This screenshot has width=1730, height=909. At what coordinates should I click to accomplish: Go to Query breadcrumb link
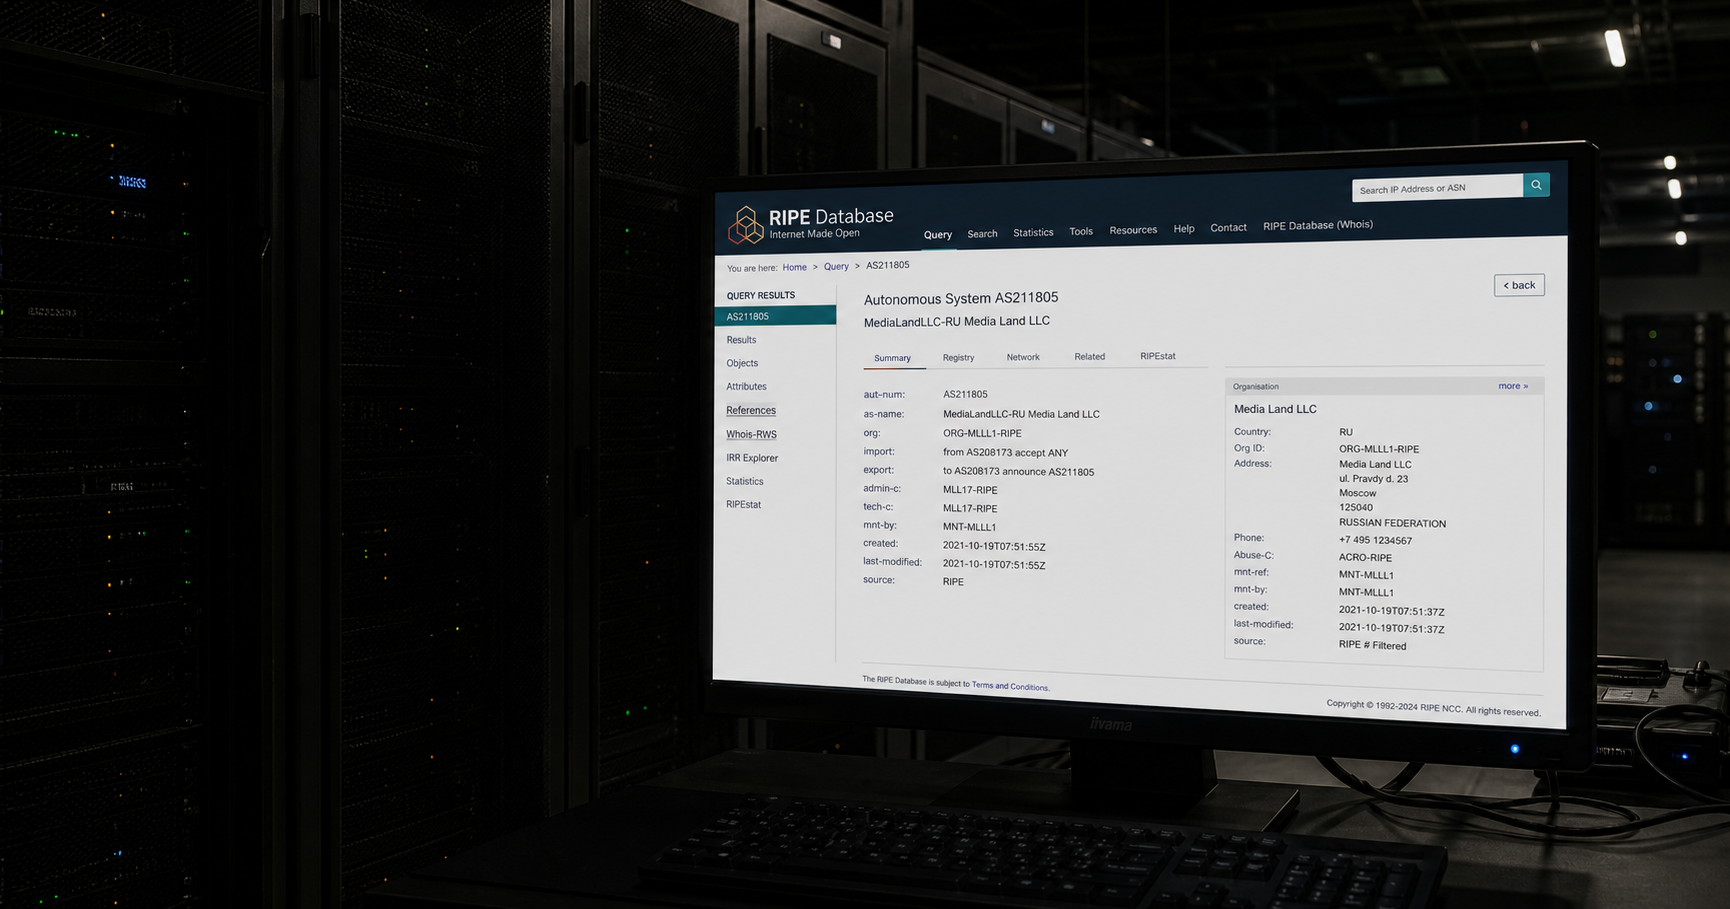pos(836,266)
